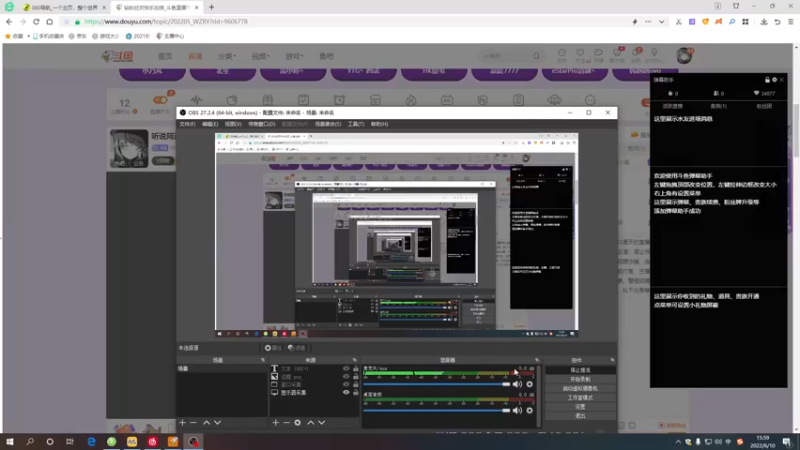Move scene down in the Scenes dock
800x450 pixels.
[x=218, y=422]
